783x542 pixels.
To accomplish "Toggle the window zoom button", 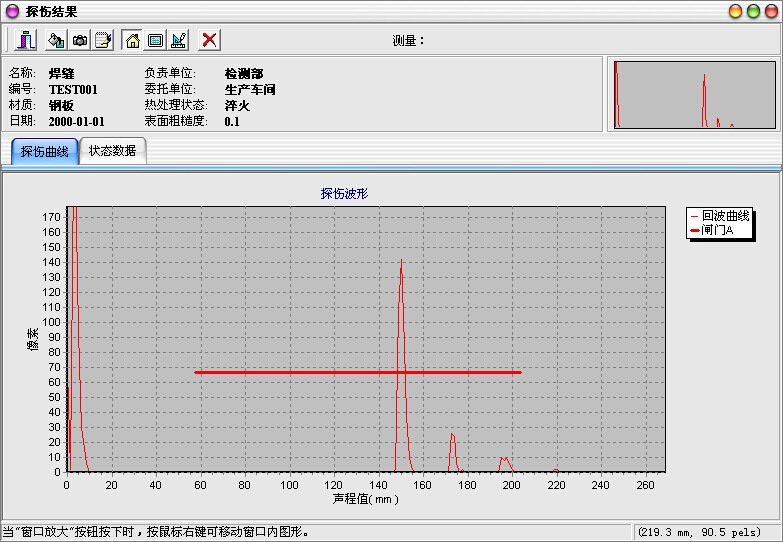I will tap(155, 40).
